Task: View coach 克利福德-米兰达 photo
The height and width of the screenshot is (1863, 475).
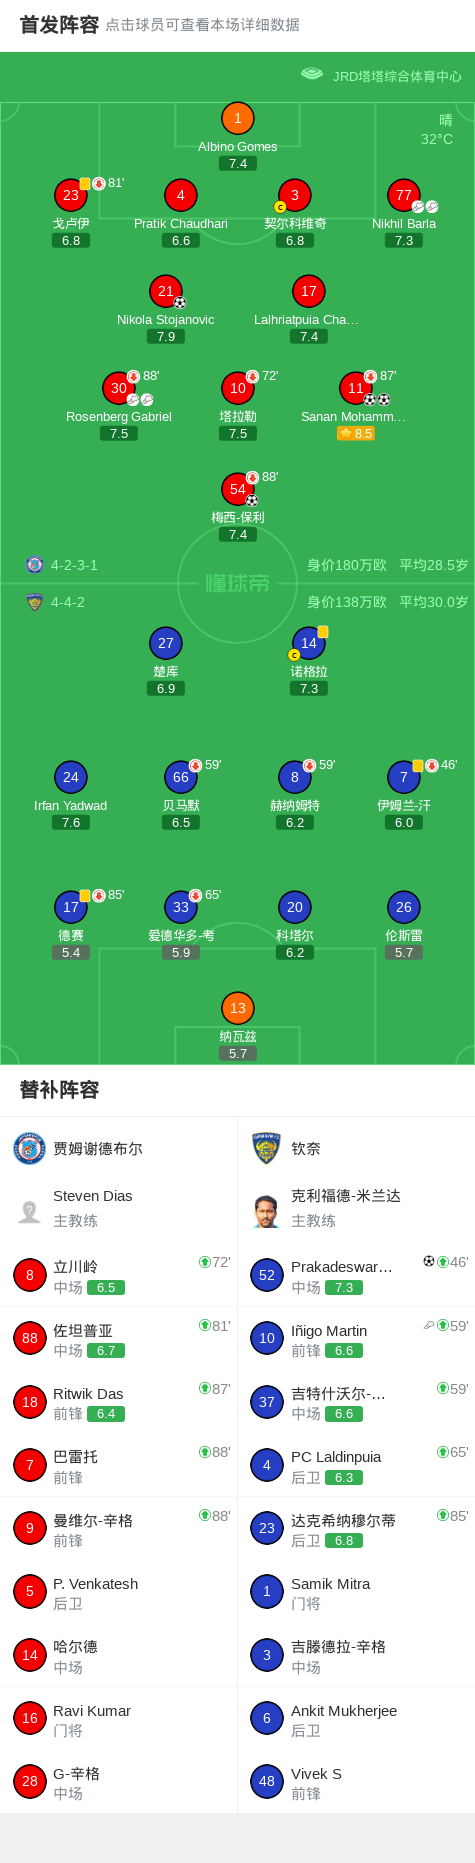Action: 266,1211
